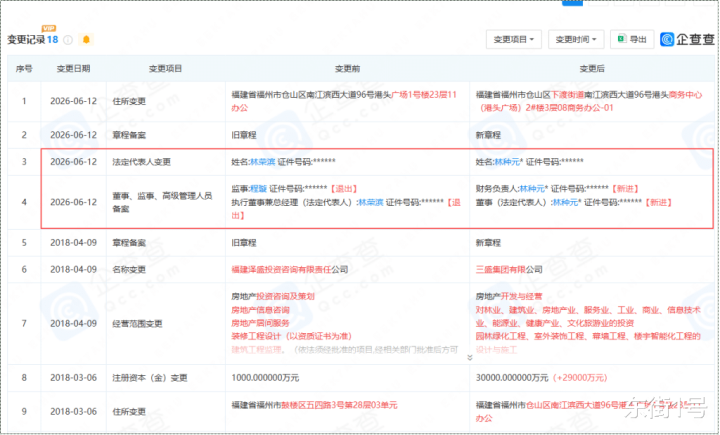Click 1000.000000万元 value in row 8

pyautogui.click(x=265, y=378)
